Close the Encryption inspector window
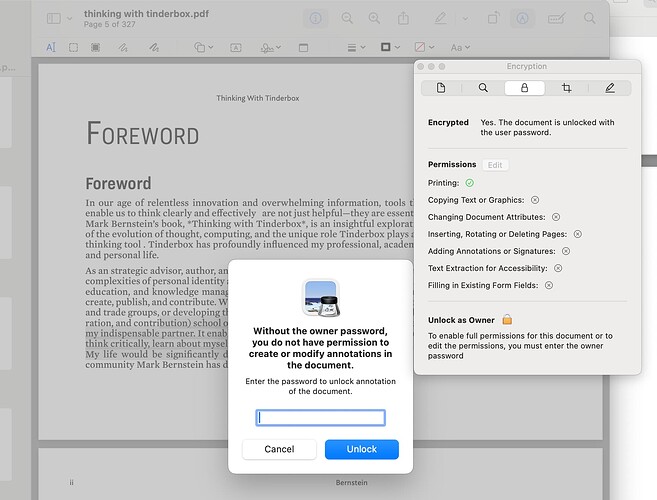The image size is (657, 500). [x=421, y=66]
